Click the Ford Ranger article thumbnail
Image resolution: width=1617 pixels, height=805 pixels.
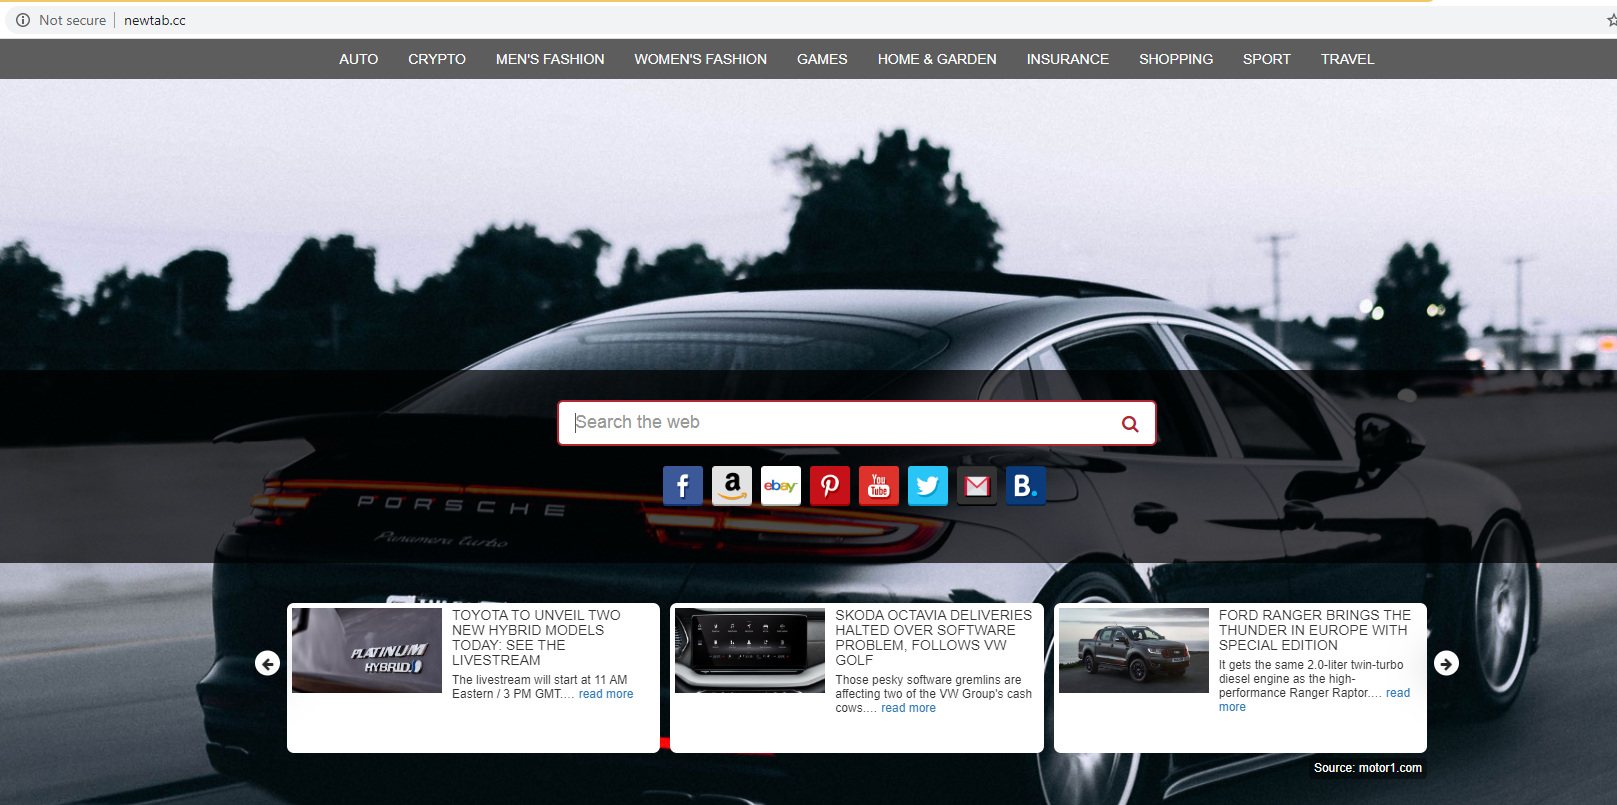coord(1133,650)
